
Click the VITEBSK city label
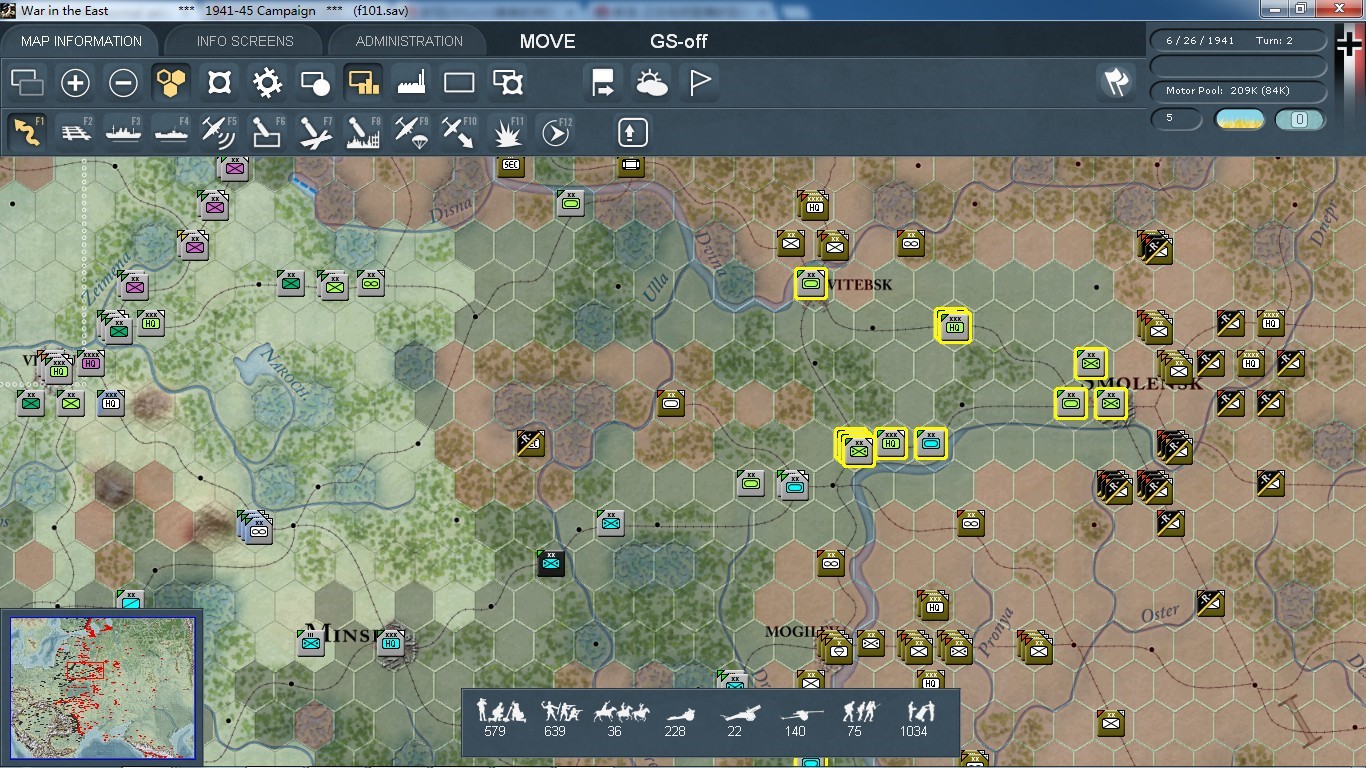click(861, 285)
